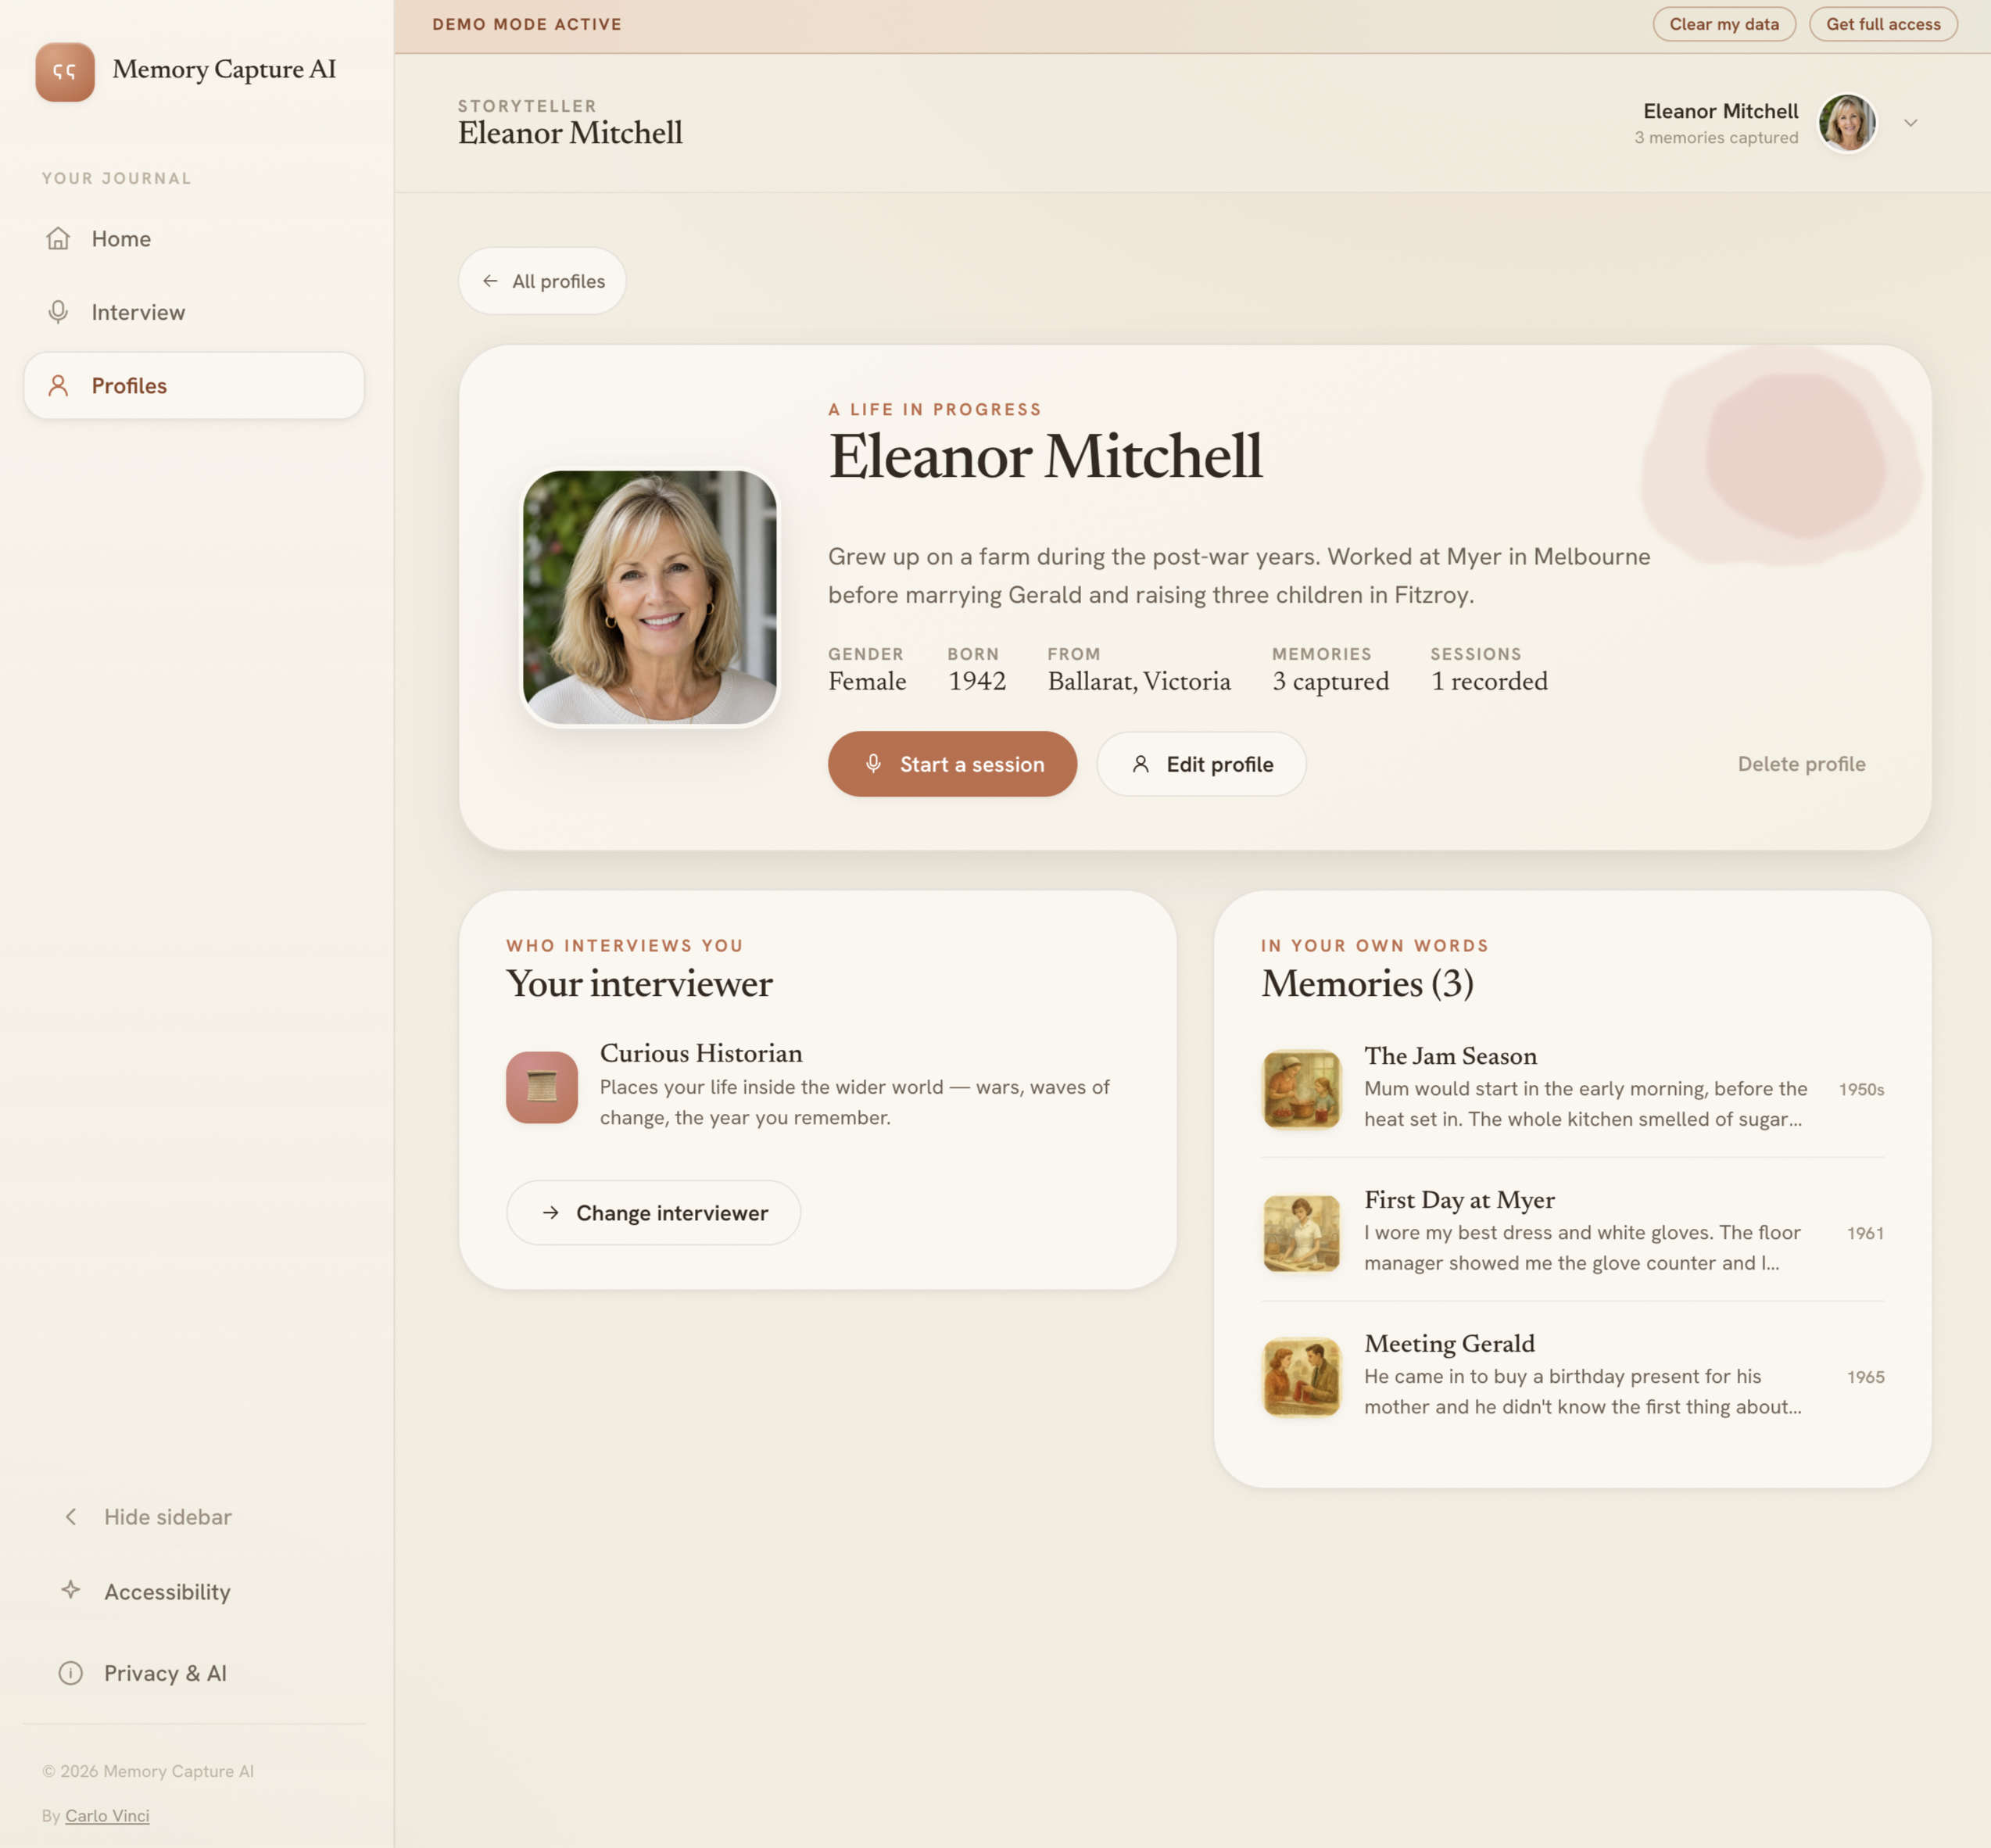1991x1848 pixels.
Task: Click the 1965 year label
Action: point(1865,1377)
